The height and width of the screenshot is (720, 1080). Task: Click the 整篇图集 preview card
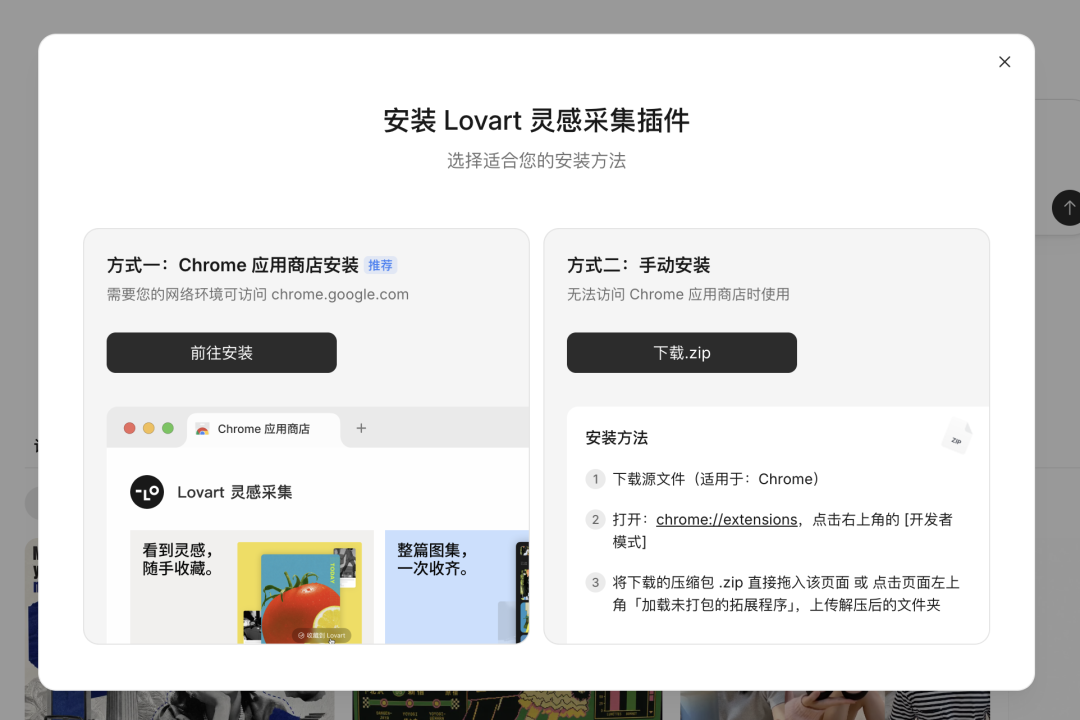pos(457,587)
